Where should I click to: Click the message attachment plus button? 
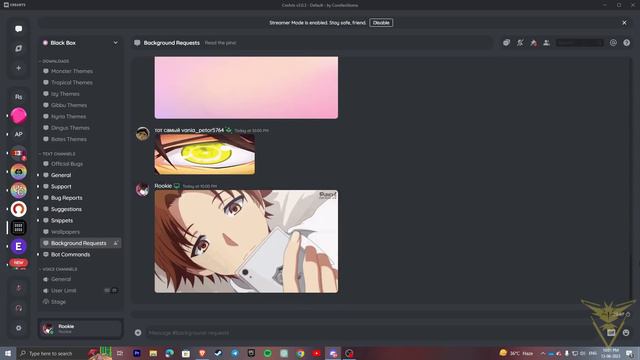(138, 333)
